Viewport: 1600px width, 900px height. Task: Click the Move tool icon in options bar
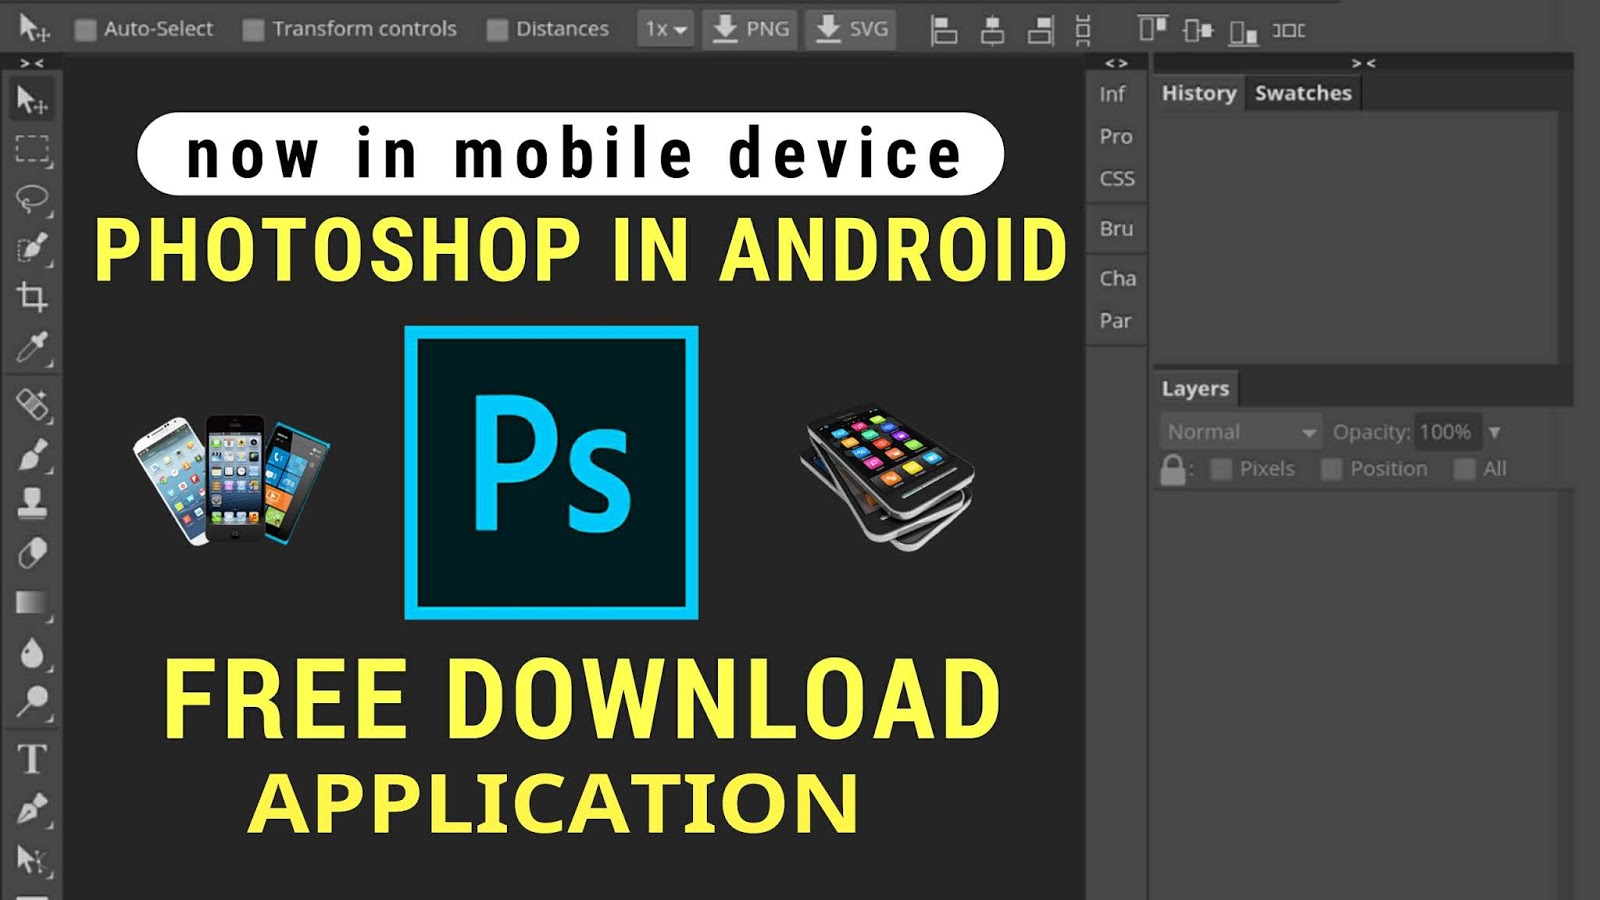(x=34, y=28)
